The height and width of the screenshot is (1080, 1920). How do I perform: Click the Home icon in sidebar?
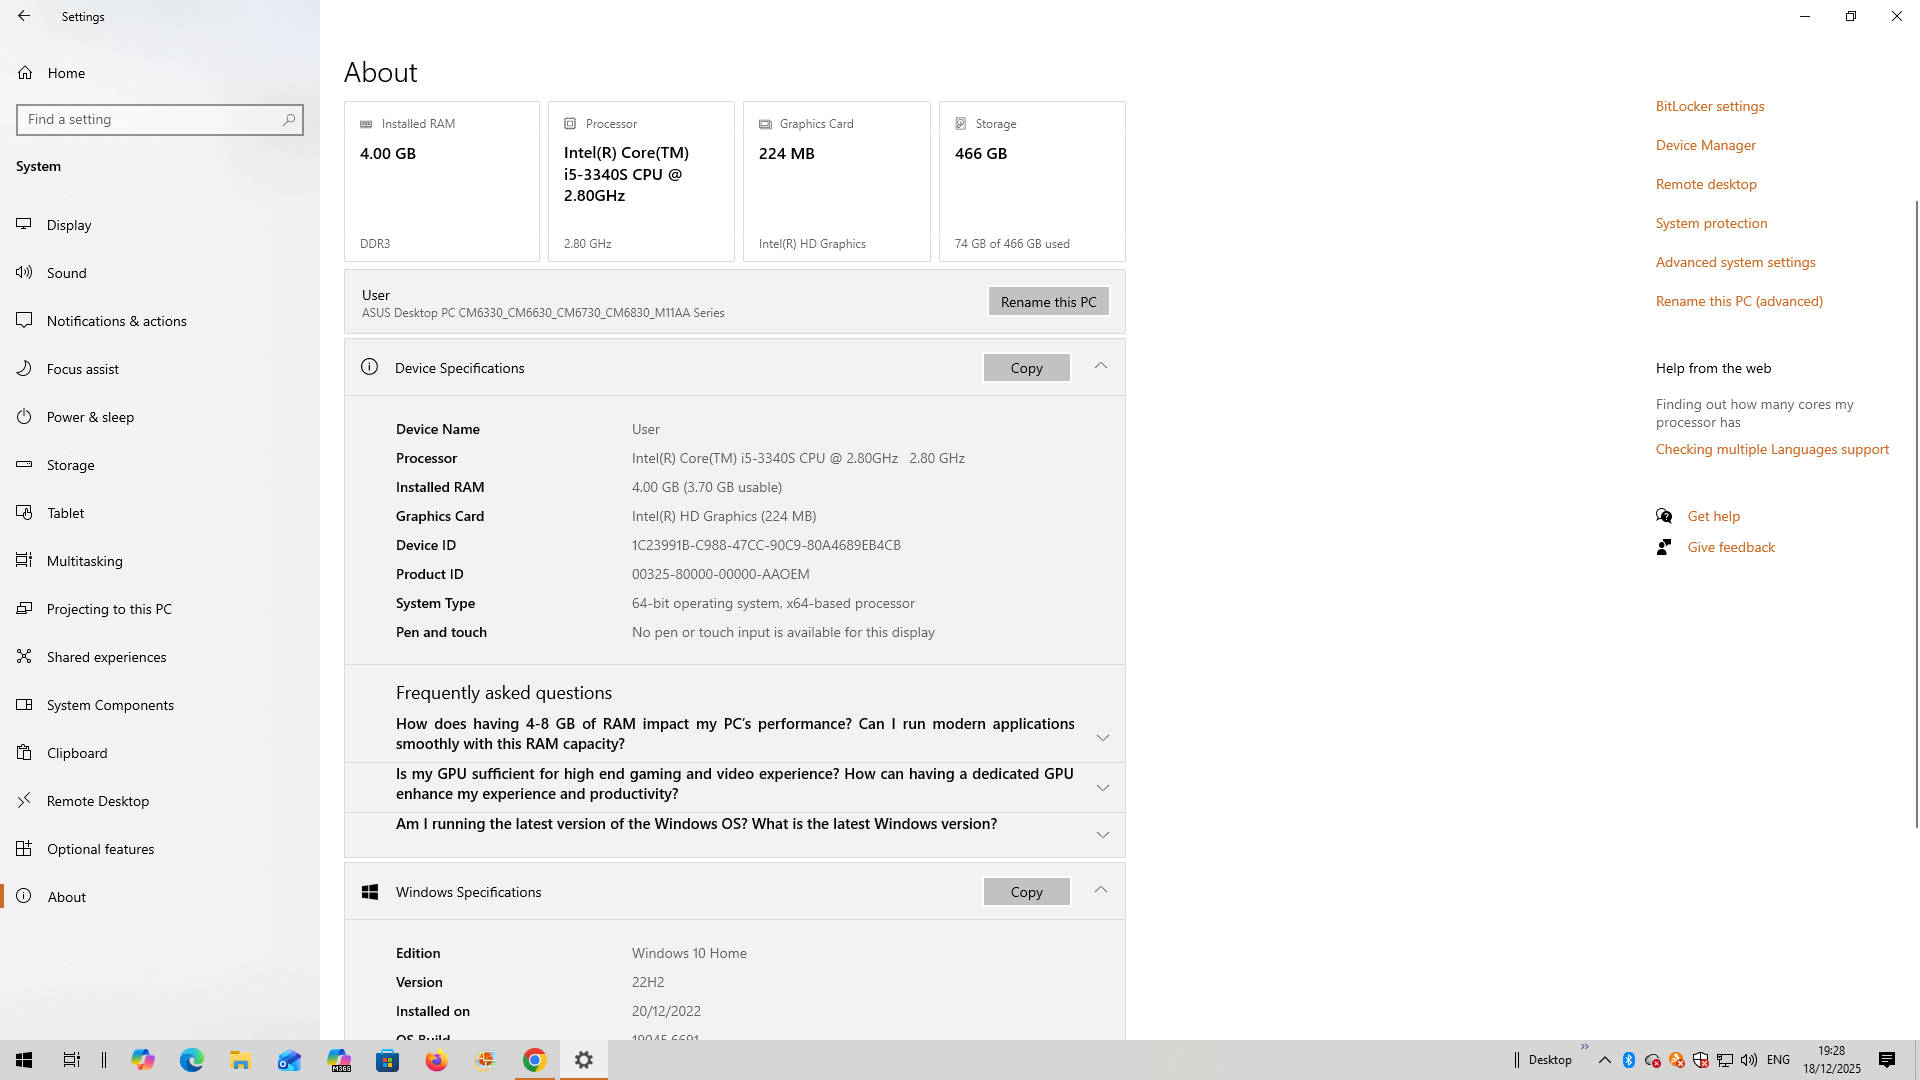click(25, 73)
